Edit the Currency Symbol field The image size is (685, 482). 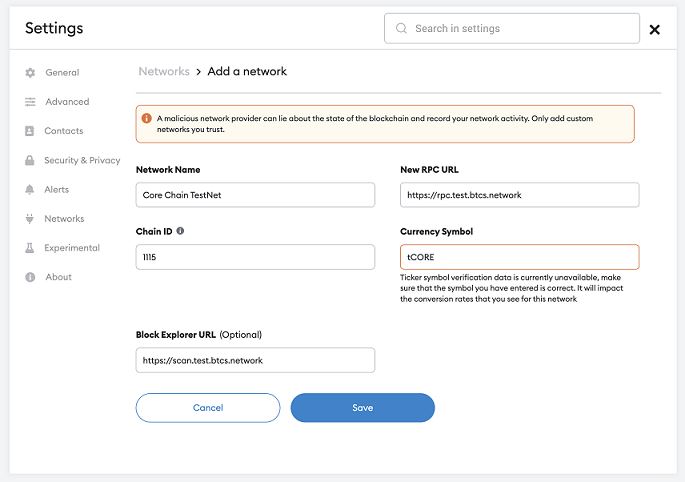pos(519,257)
